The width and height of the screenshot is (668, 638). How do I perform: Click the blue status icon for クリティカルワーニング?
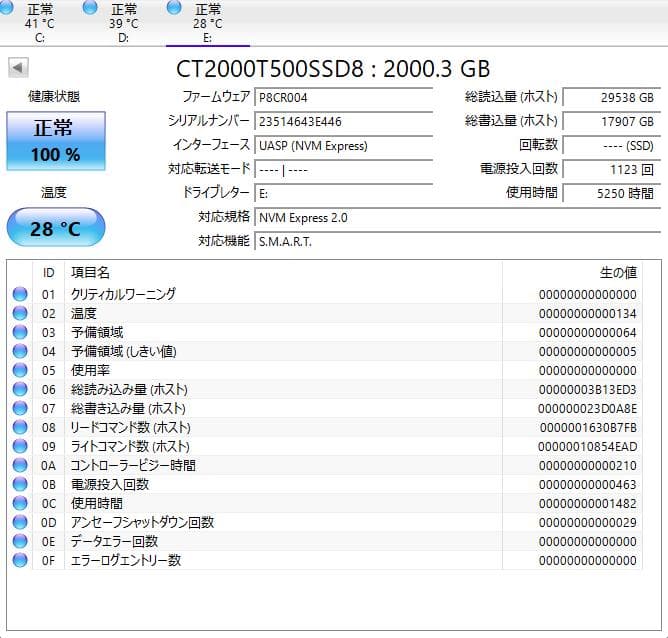click(20, 294)
